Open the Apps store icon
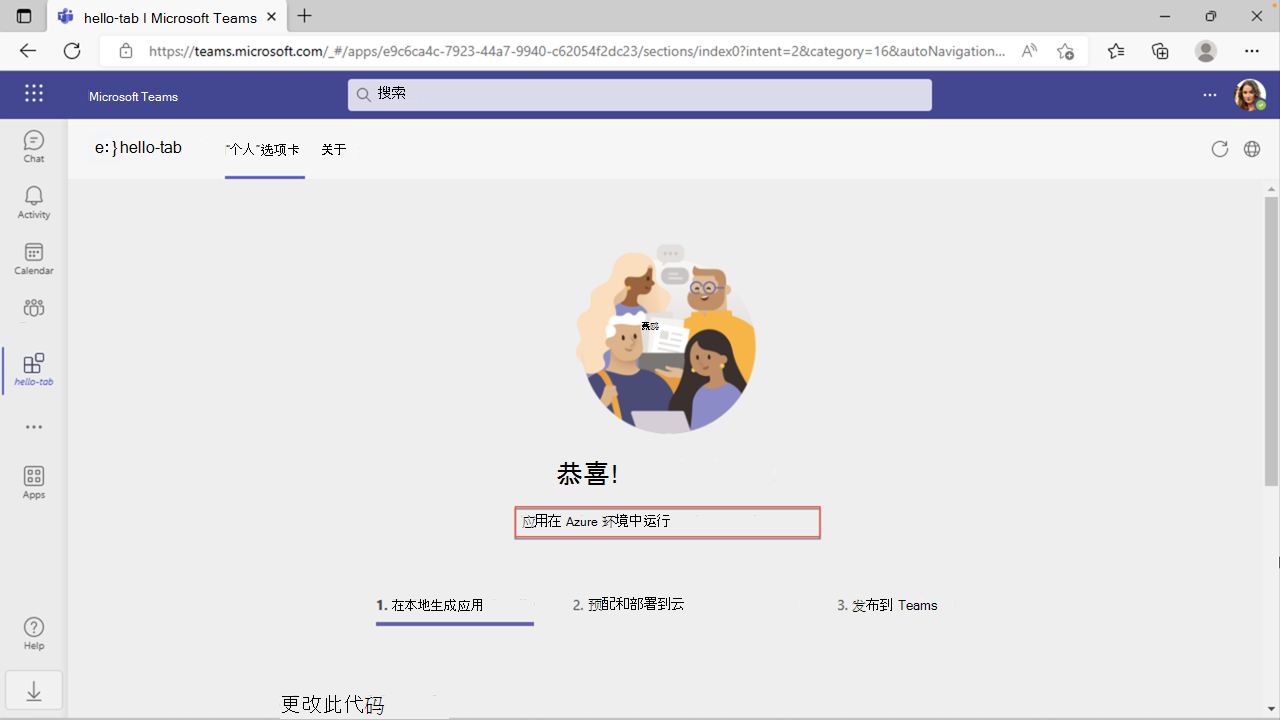 click(x=34, y=482)
